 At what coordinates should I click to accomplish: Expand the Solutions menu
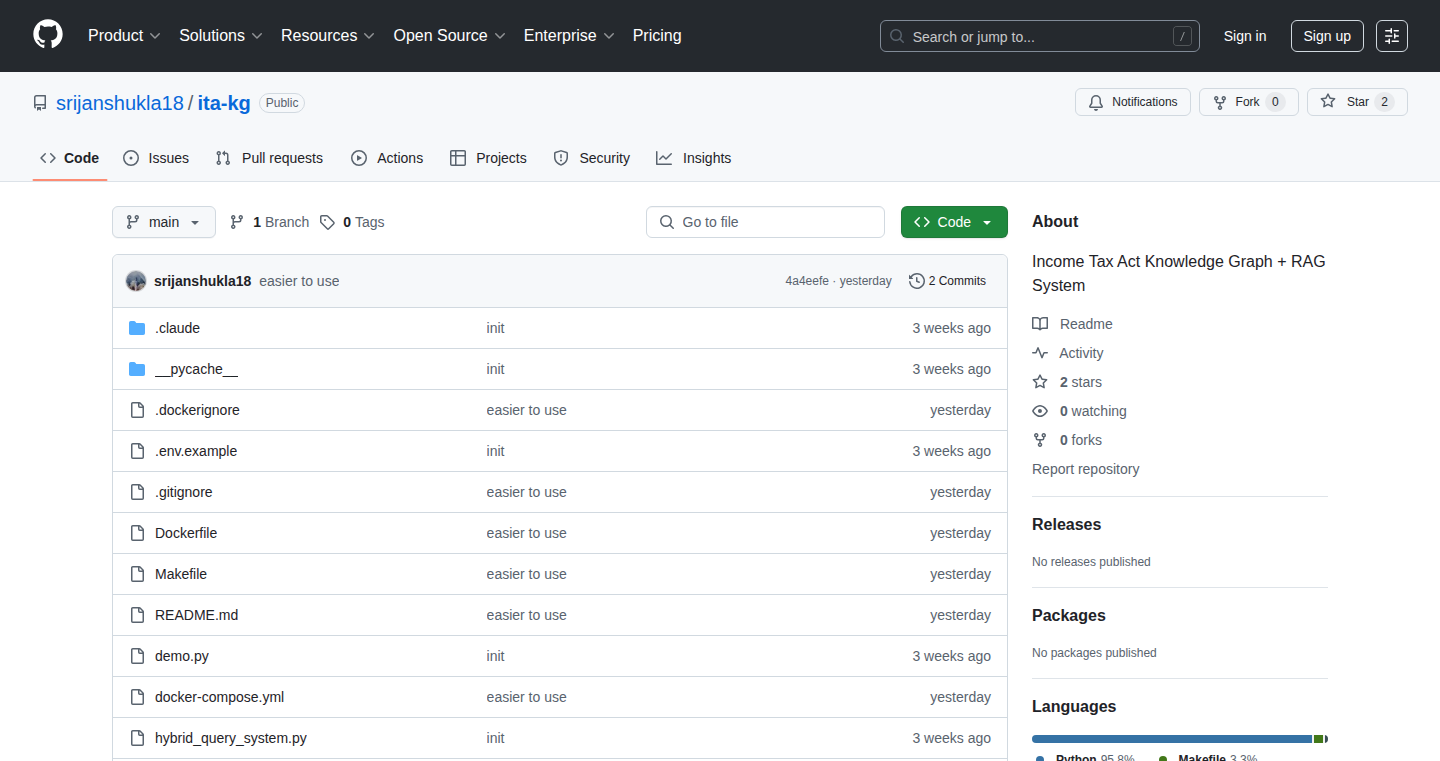(x=221, y=35)
